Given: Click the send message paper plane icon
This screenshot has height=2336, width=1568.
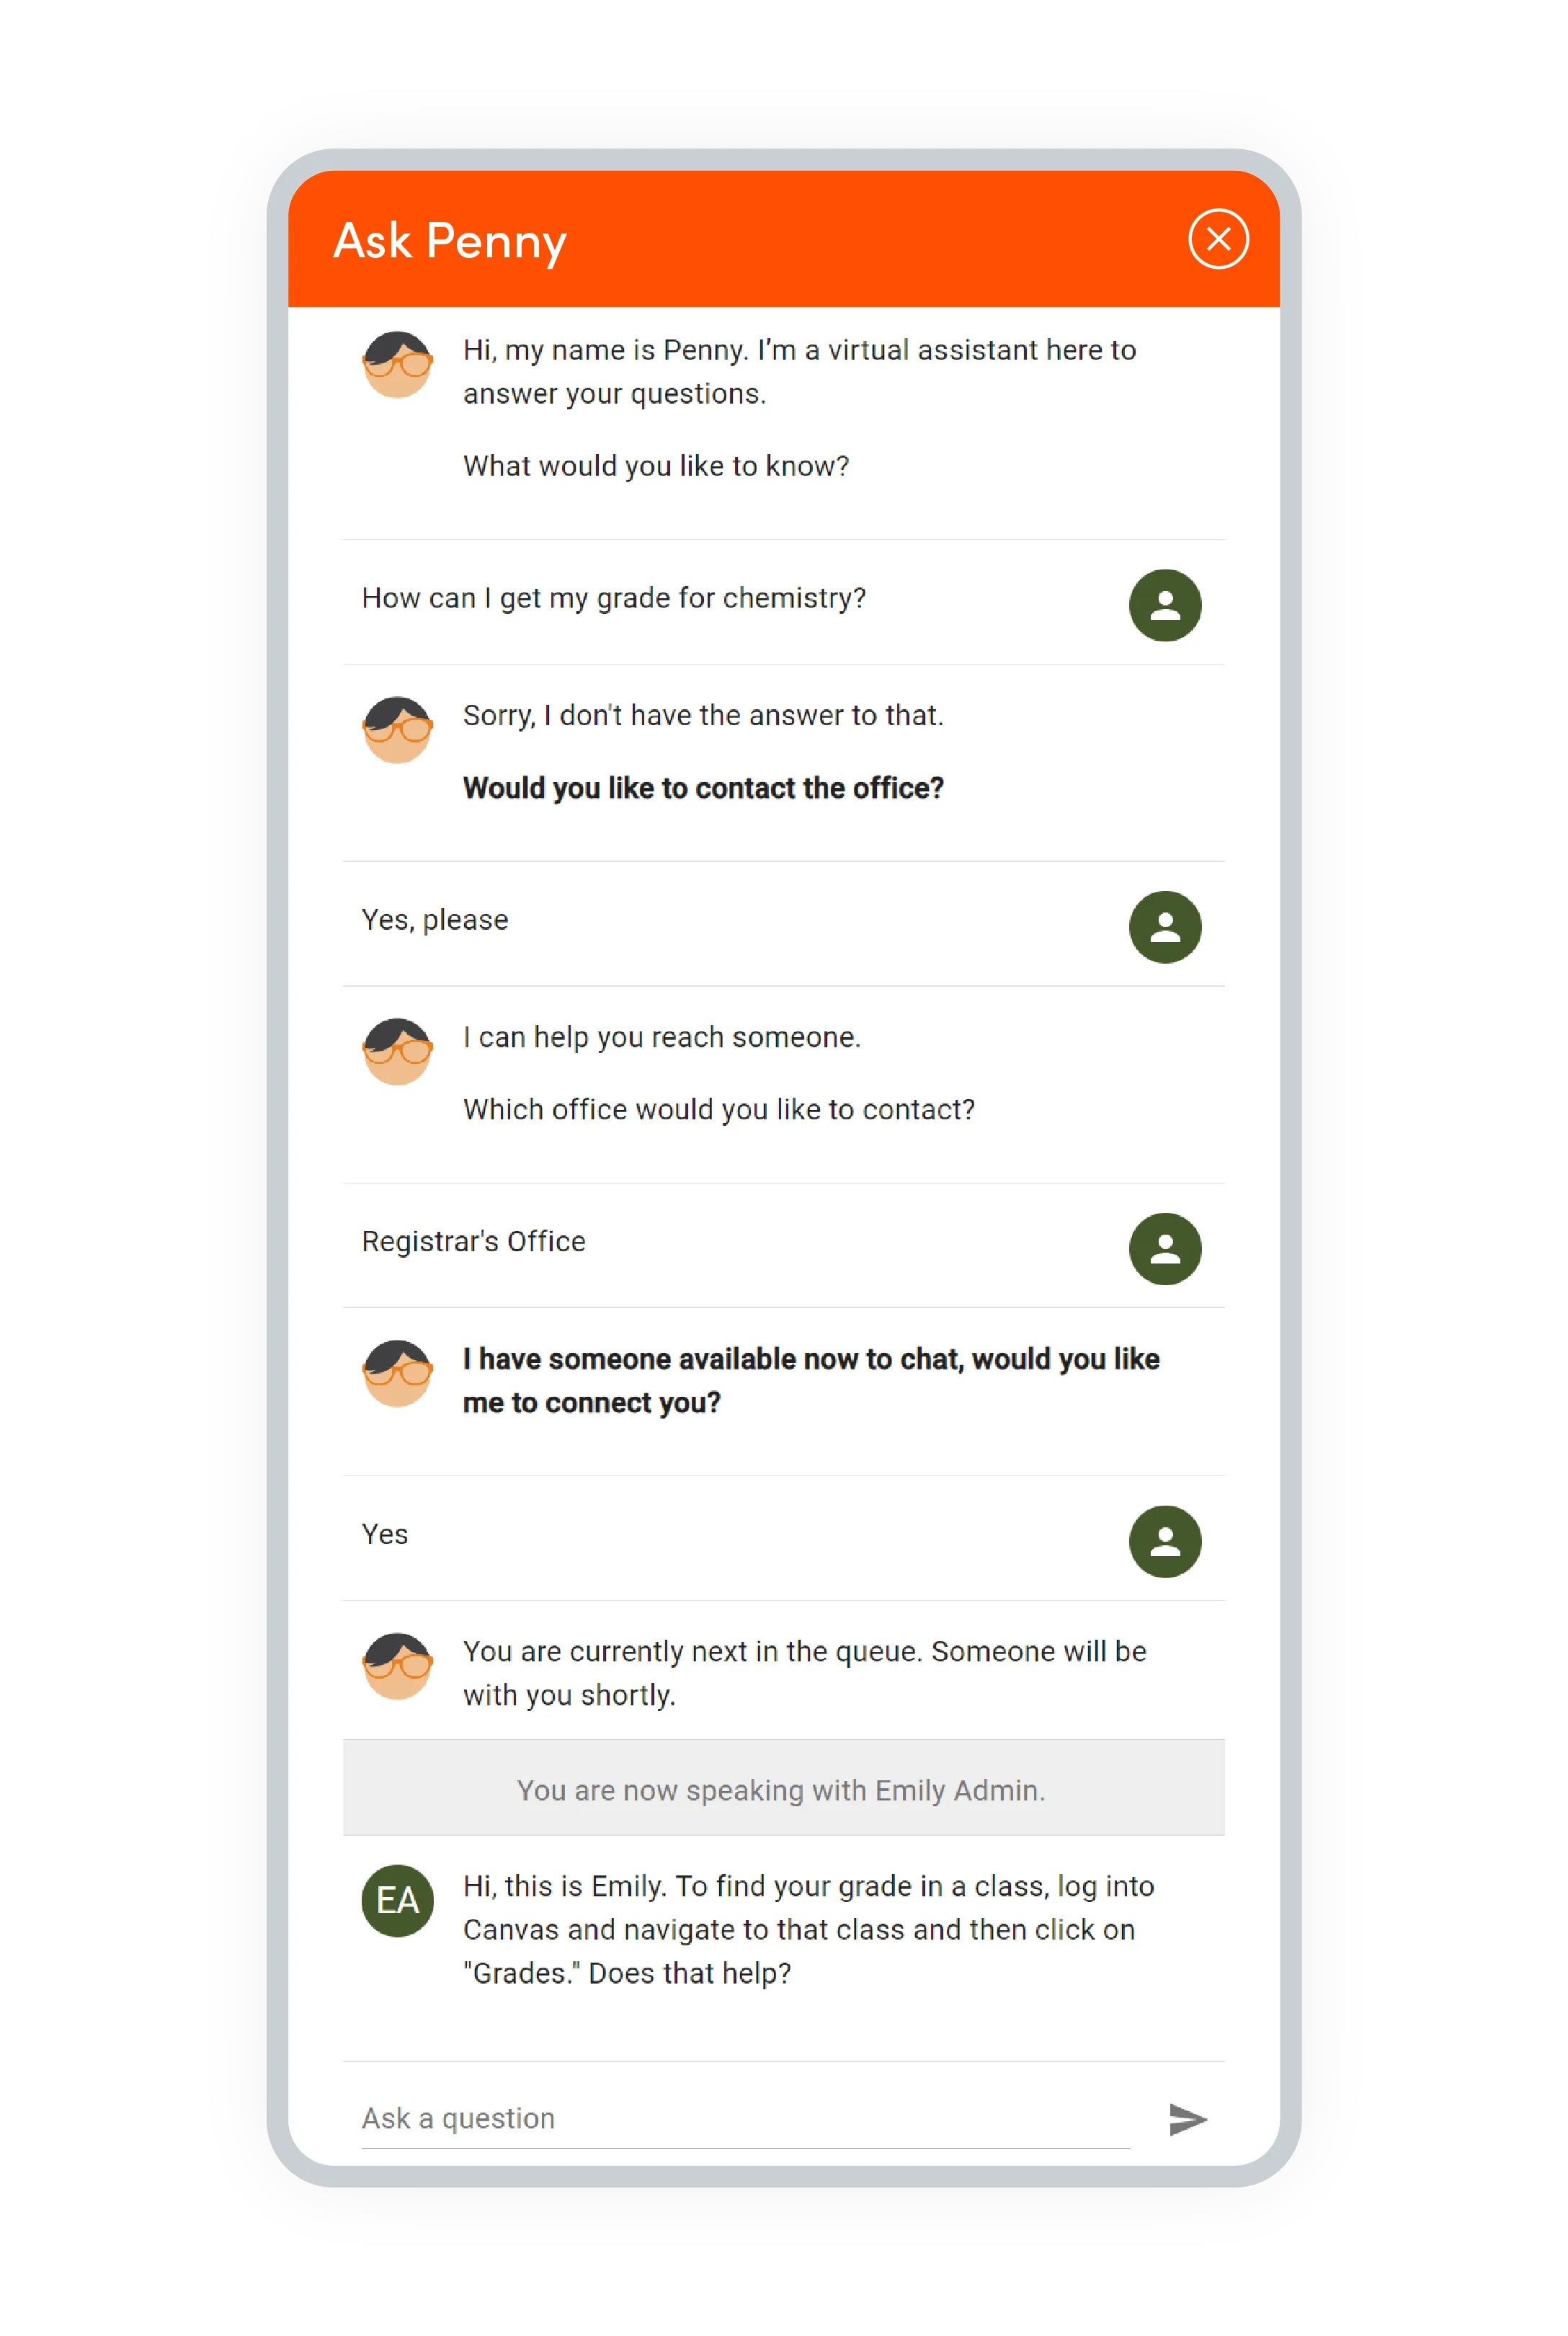Looking at the screenshot, I should pos(1190,2119).
